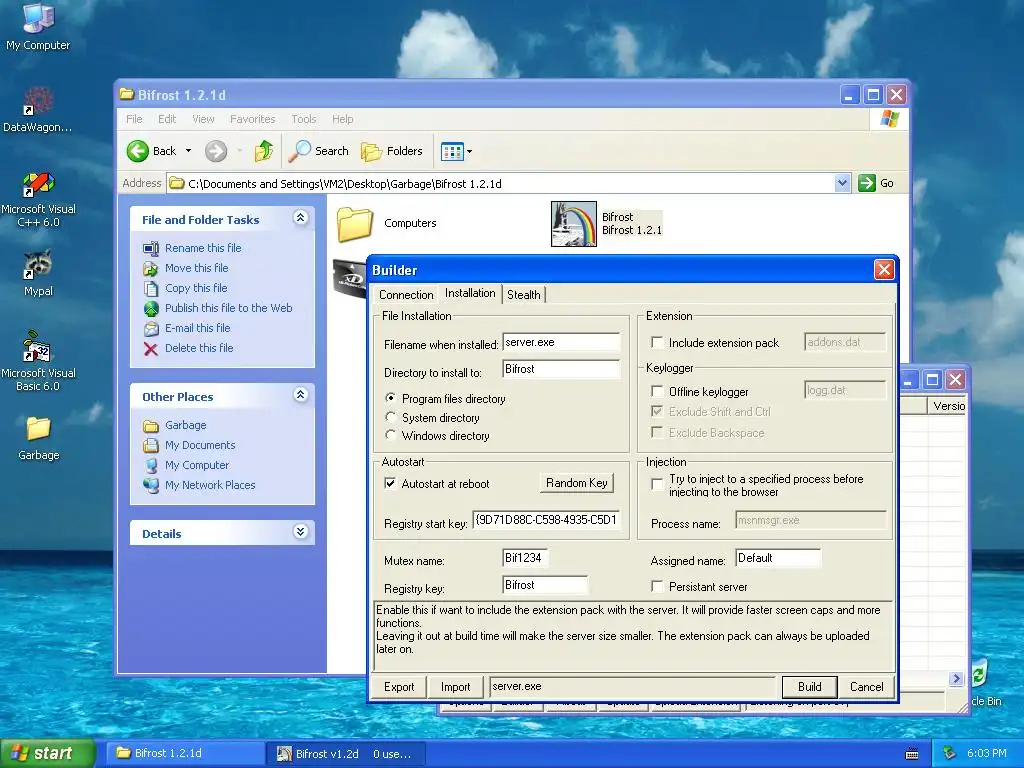
Task: Switch to Connection tab in Builder
Action: [406, 295]
